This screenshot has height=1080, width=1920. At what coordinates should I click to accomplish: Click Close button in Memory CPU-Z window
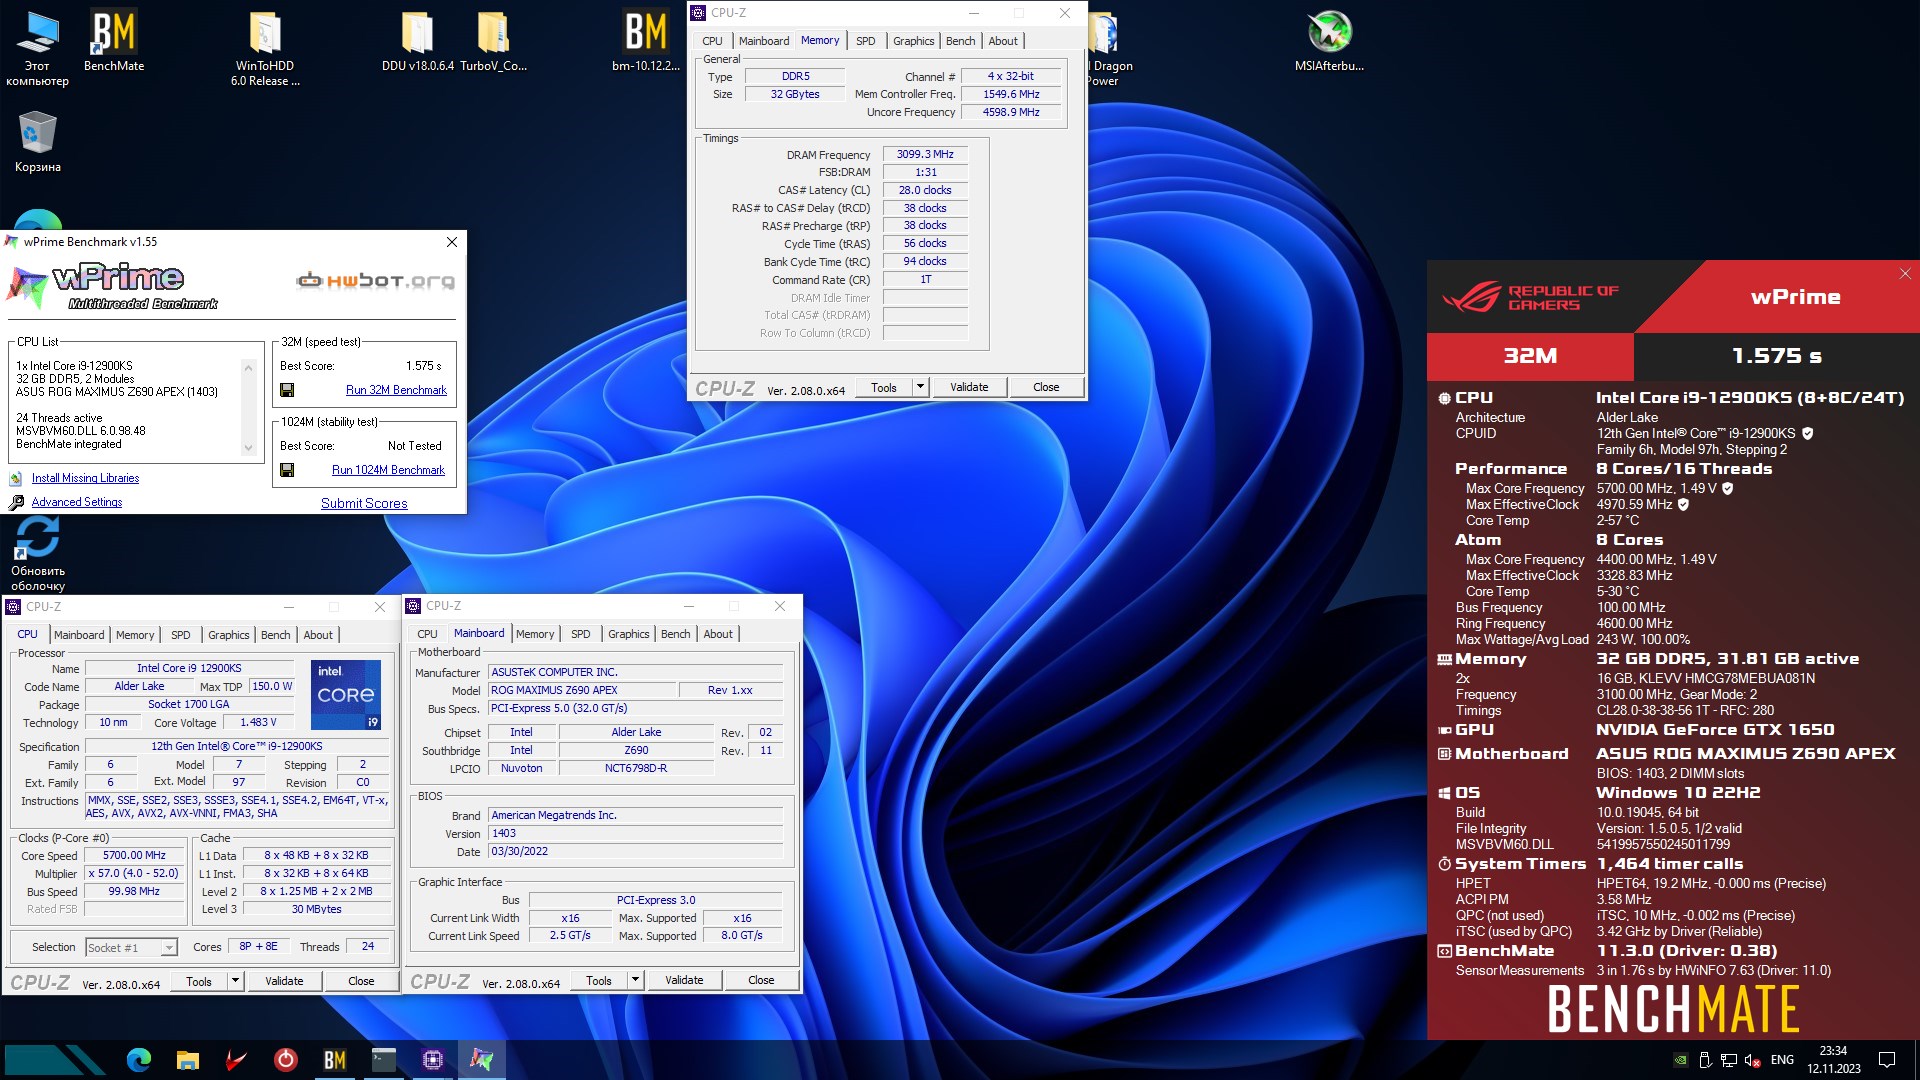(1046, 387)
